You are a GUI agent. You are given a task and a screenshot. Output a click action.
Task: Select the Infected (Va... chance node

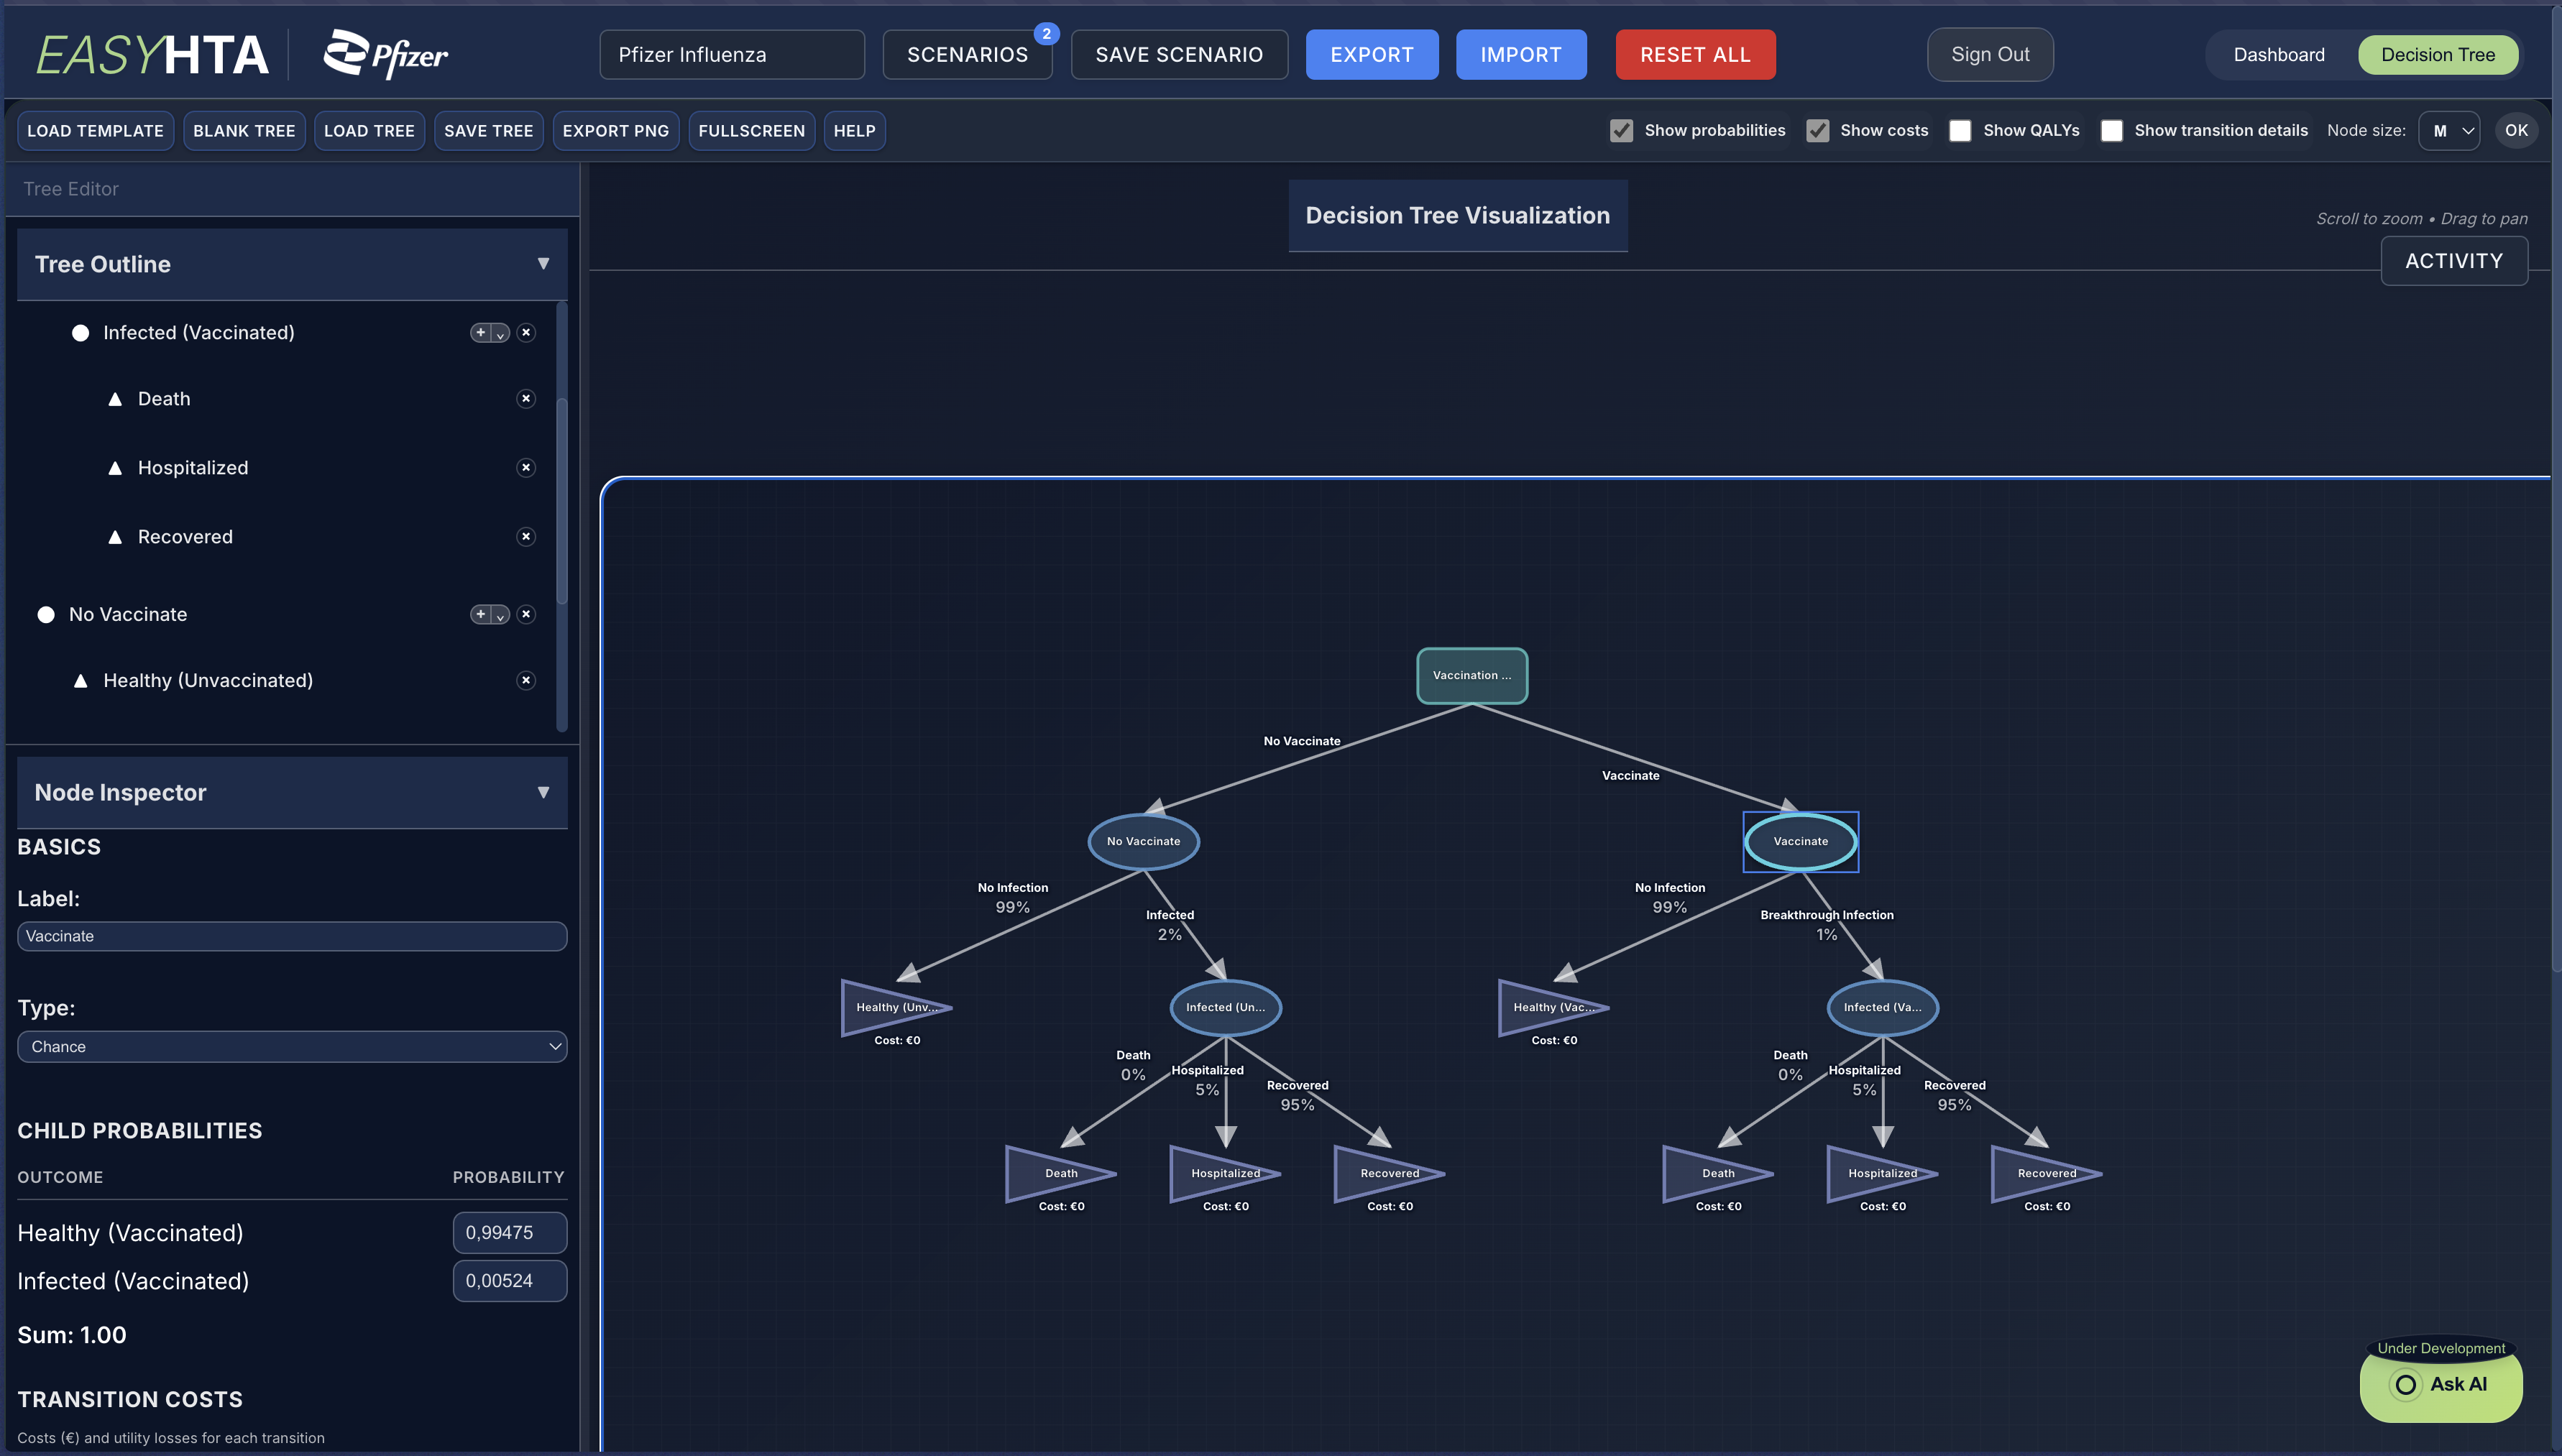click(x=1882, y=1007)
